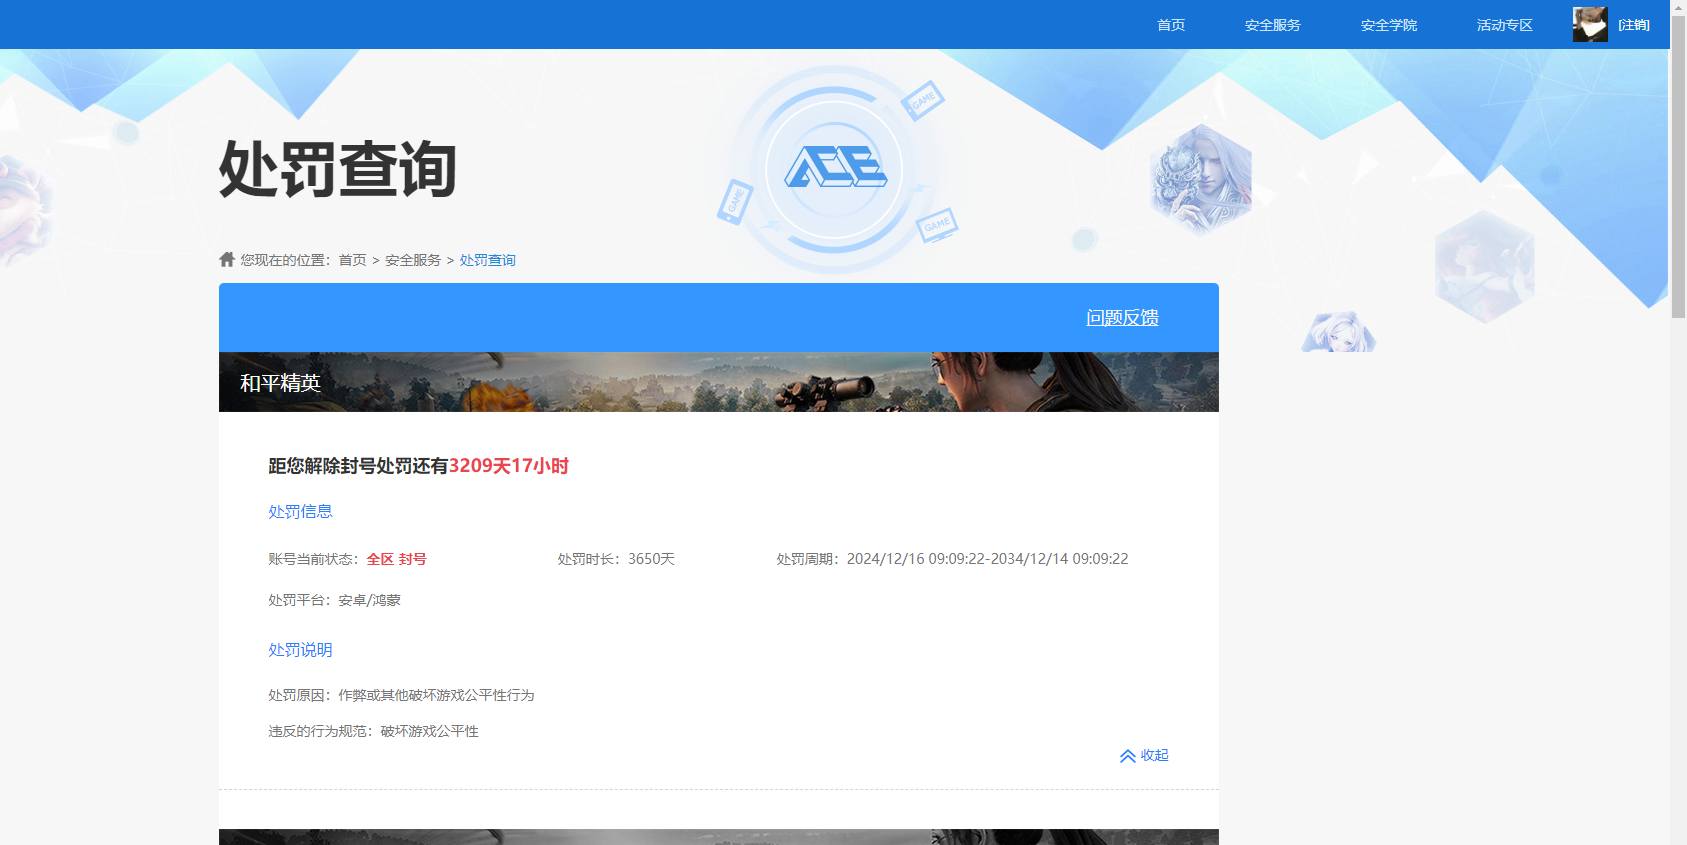Click the grey game banner at bottom
This screenshot has height=845, width=1687.
click(718, 837)
